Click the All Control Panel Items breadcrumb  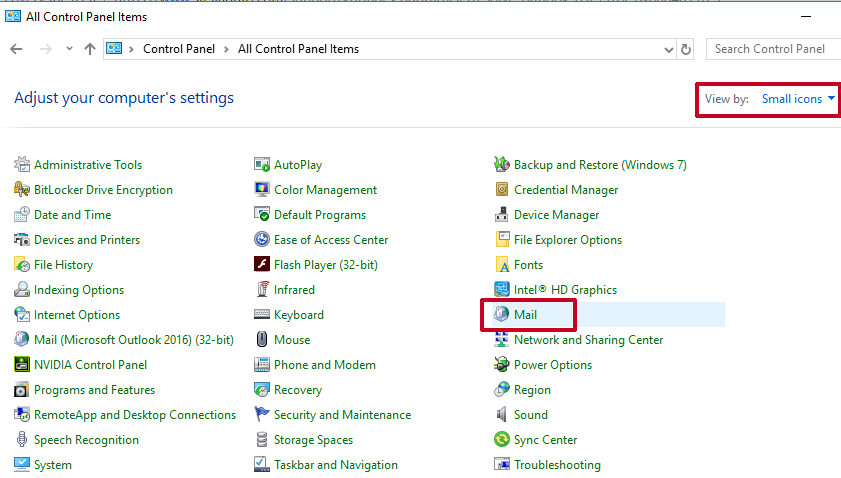pyautogui.click(x=298, y=49)
